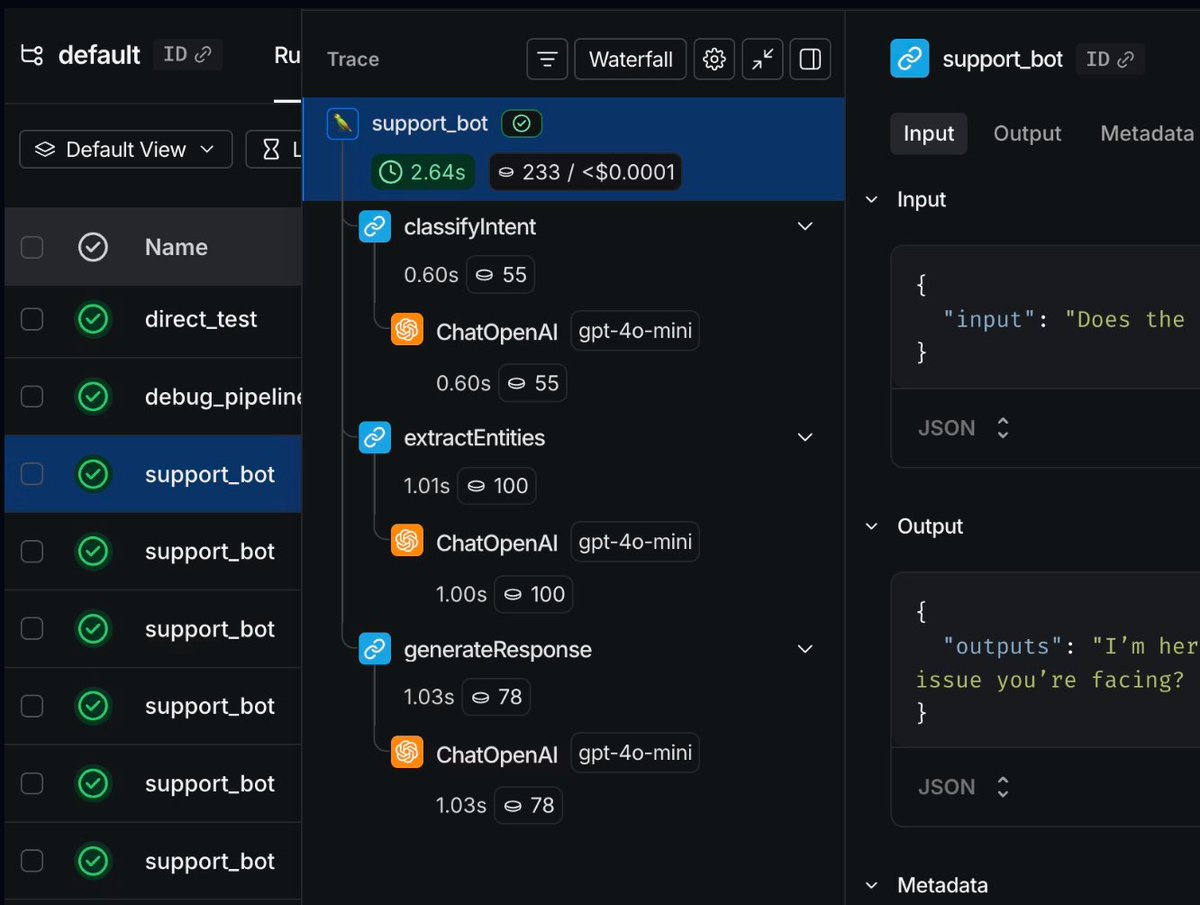Image resolution: width=1200 pixels, height=905 pixels.
Task: Click the chain icon beside generateResponse
Action: tap(375, 650)
